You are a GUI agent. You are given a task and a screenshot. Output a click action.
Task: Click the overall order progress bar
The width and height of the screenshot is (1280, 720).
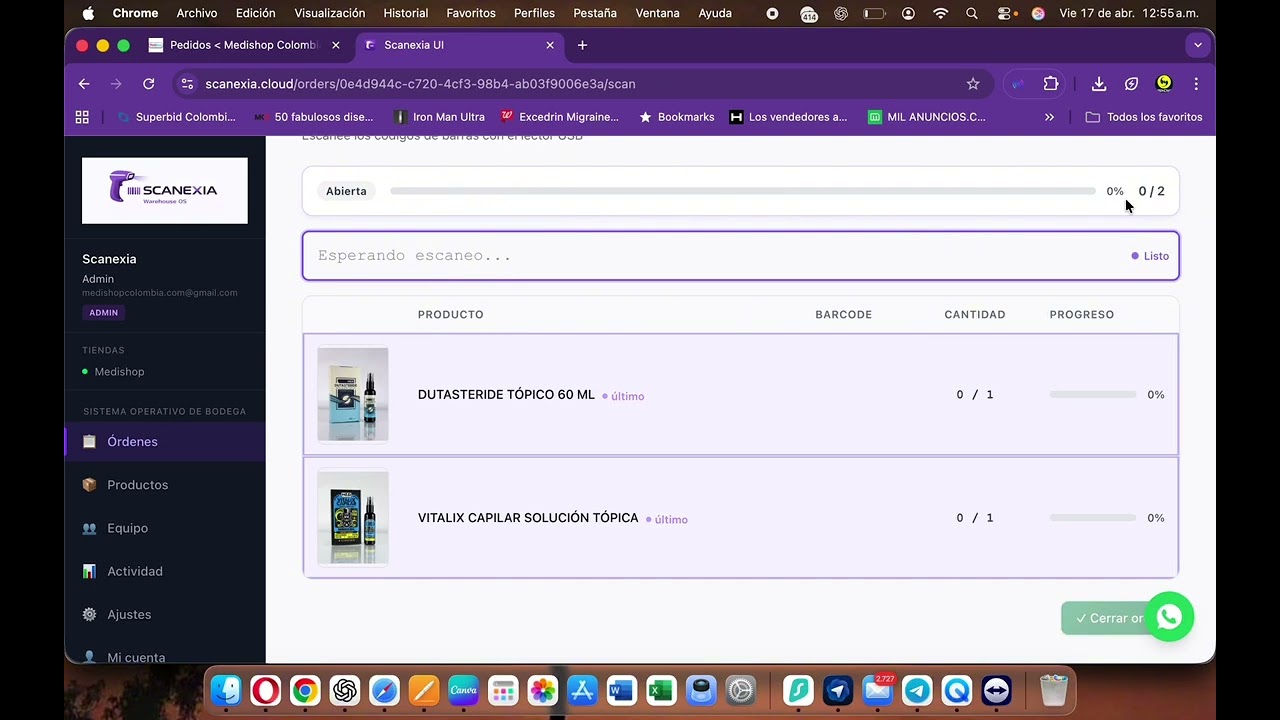(743, 191)
